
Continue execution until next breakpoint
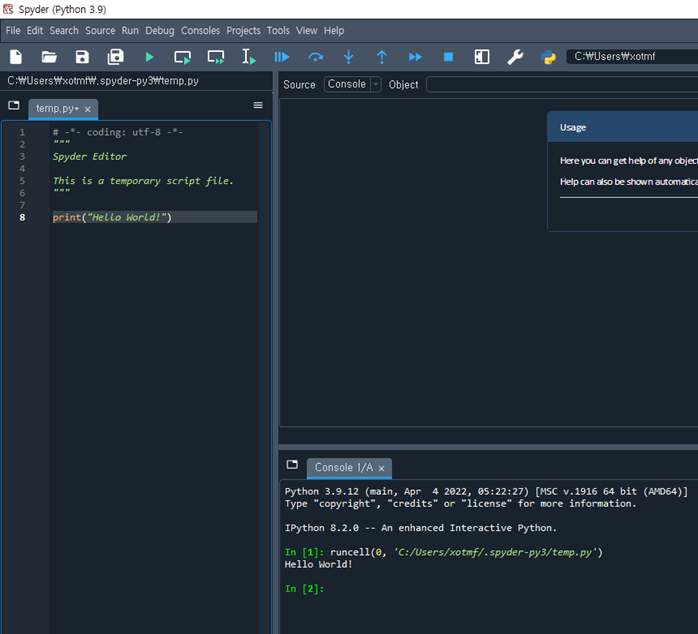415,57
